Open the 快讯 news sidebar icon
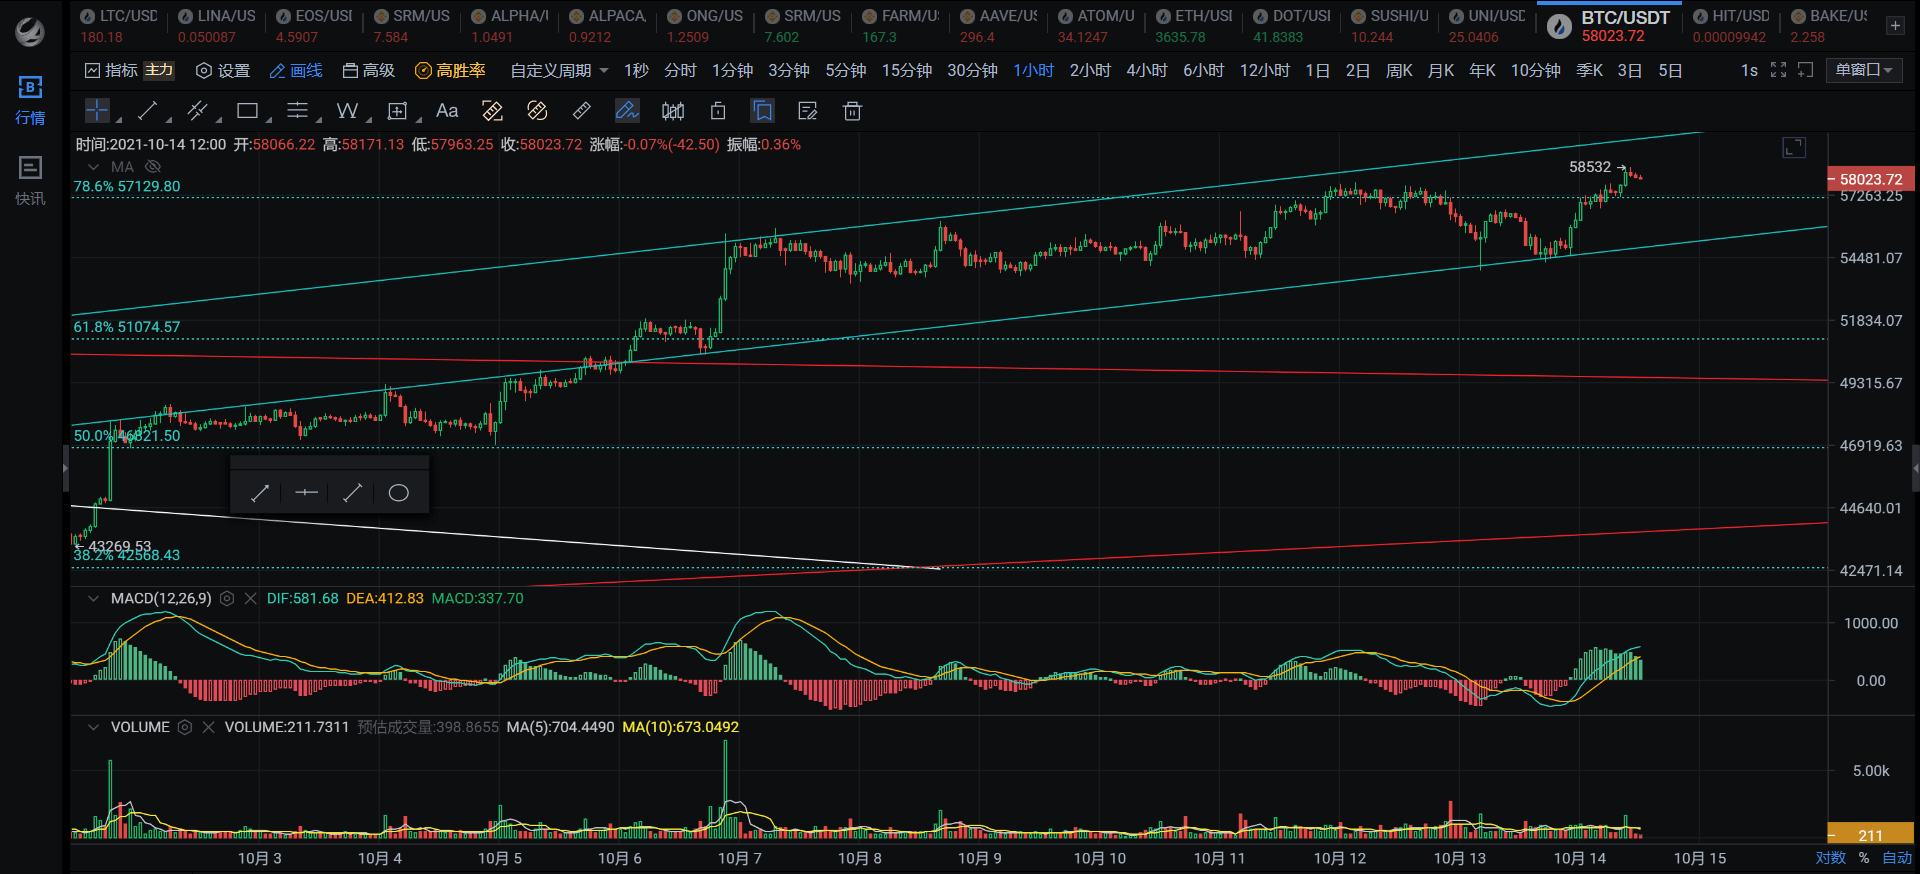 [30, 180]
